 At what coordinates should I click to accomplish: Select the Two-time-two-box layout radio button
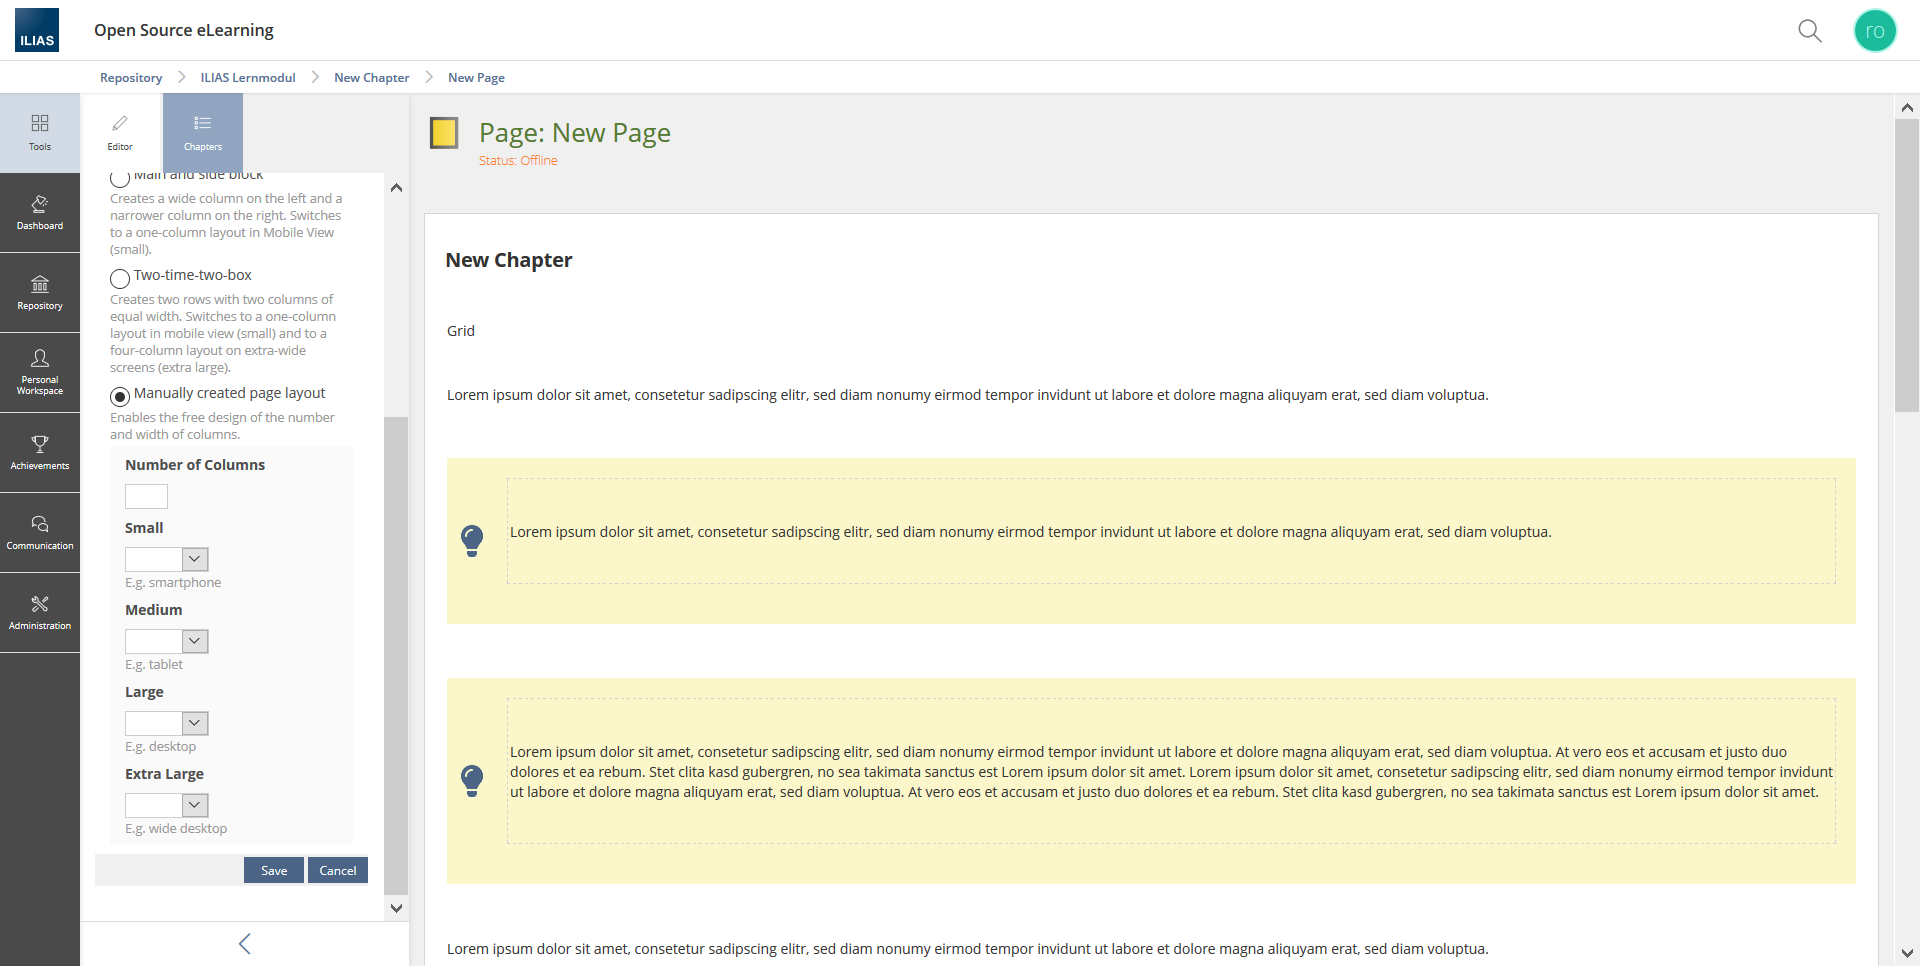pos(120,278)
